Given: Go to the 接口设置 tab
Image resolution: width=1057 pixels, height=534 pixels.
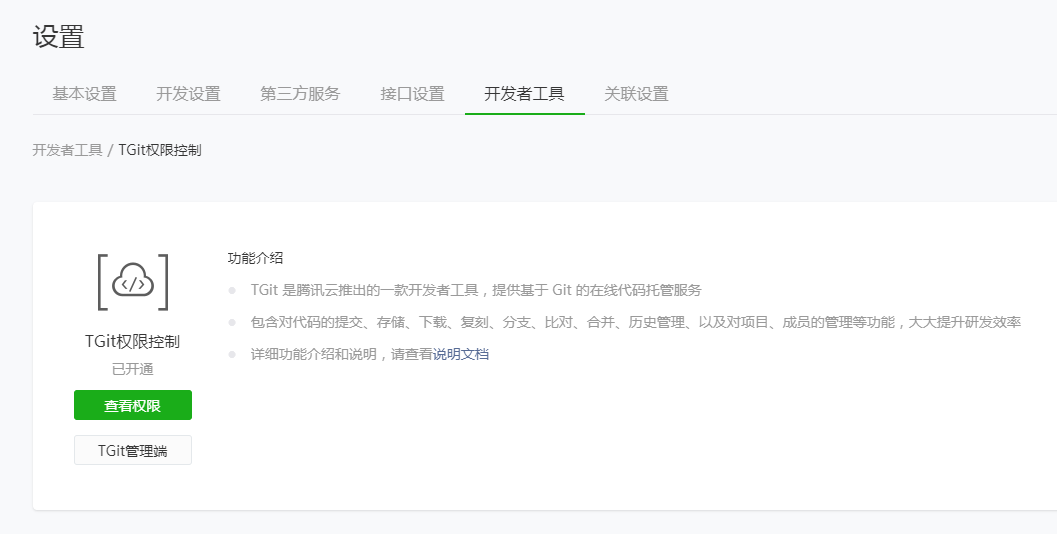Looking at the screenshot, I should click(412, 94).
